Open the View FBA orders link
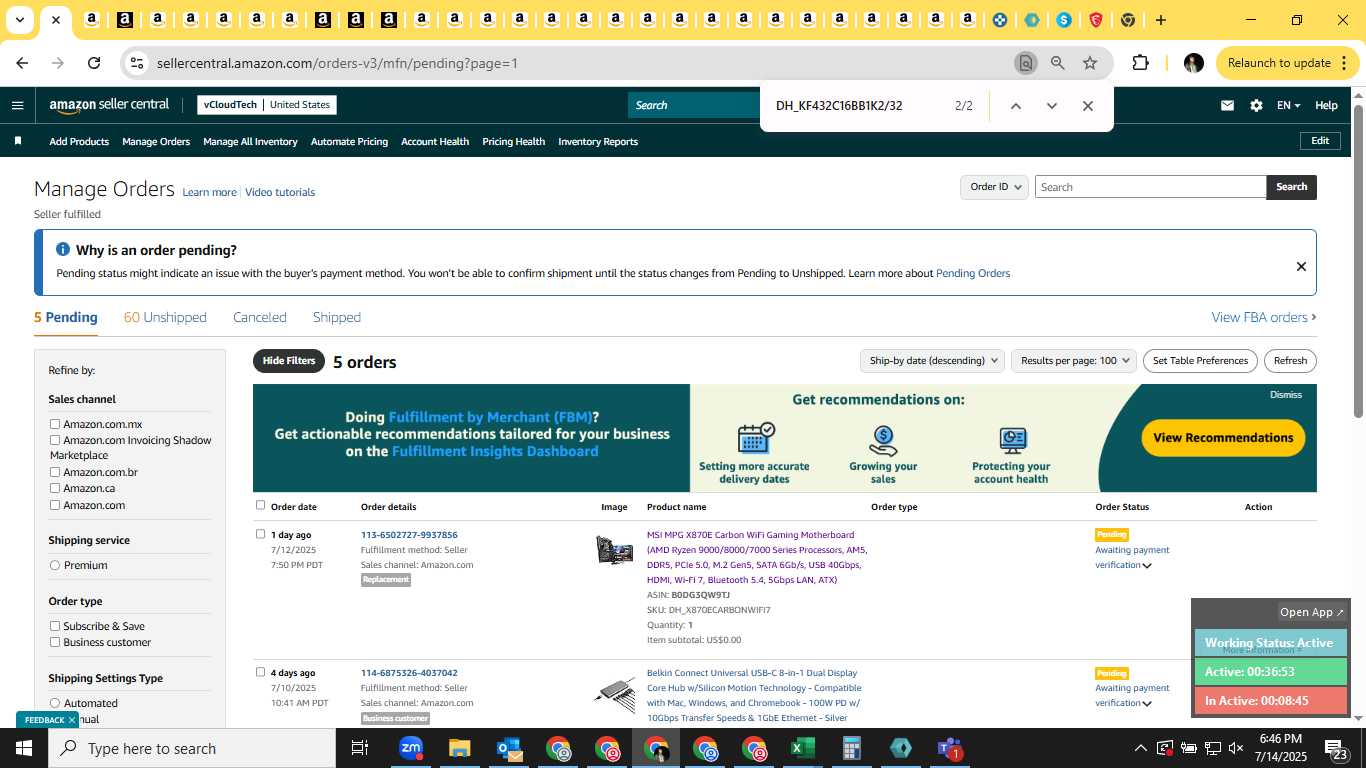Image resolution: width=1366 pixels, height=768 pixels. [x=1264, y=317]
